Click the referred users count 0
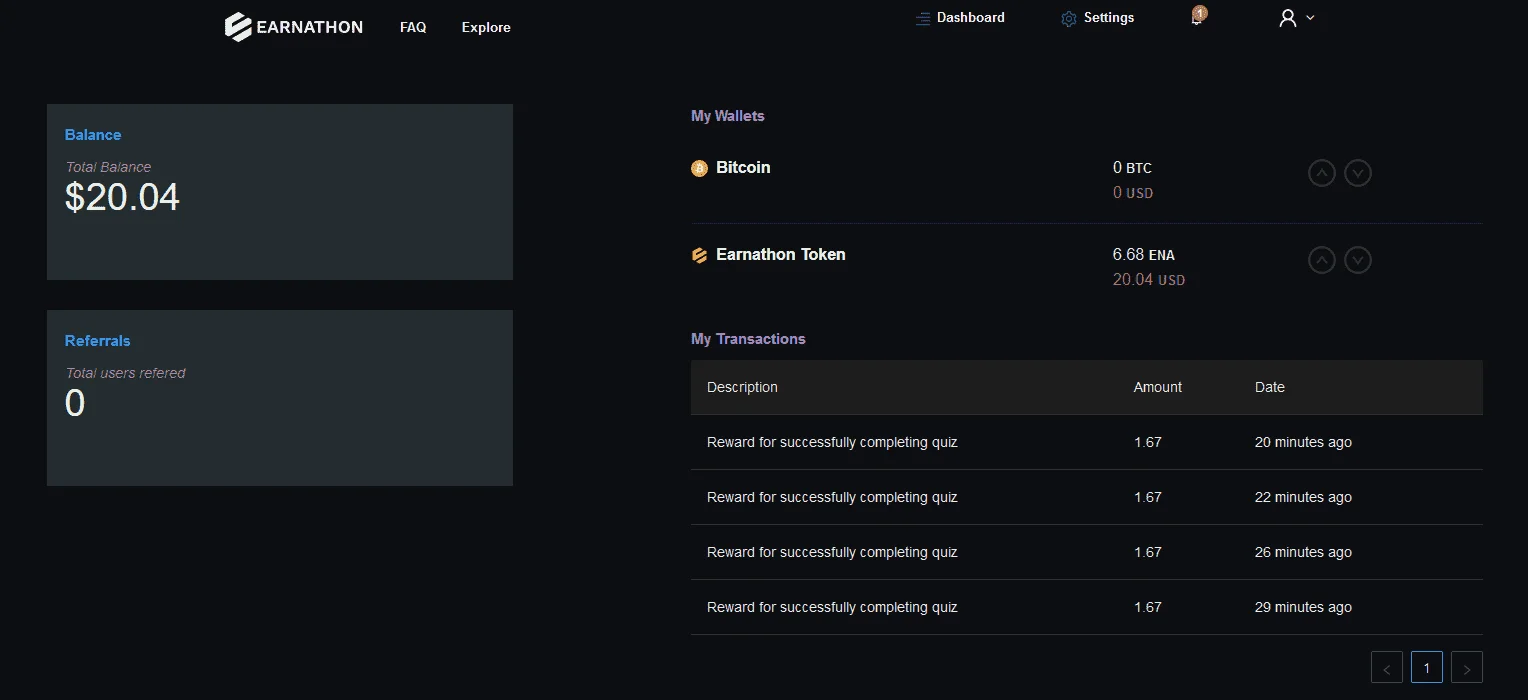 [x=75, y=403]
